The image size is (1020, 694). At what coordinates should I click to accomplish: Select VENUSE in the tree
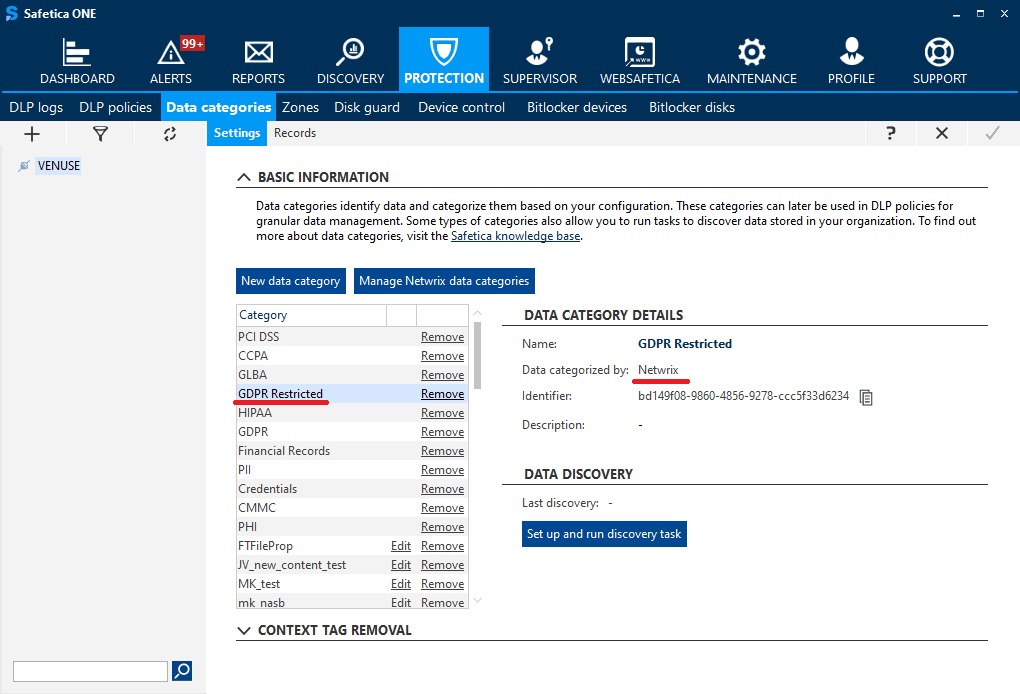pyautogui.click(x=59, y=166)
